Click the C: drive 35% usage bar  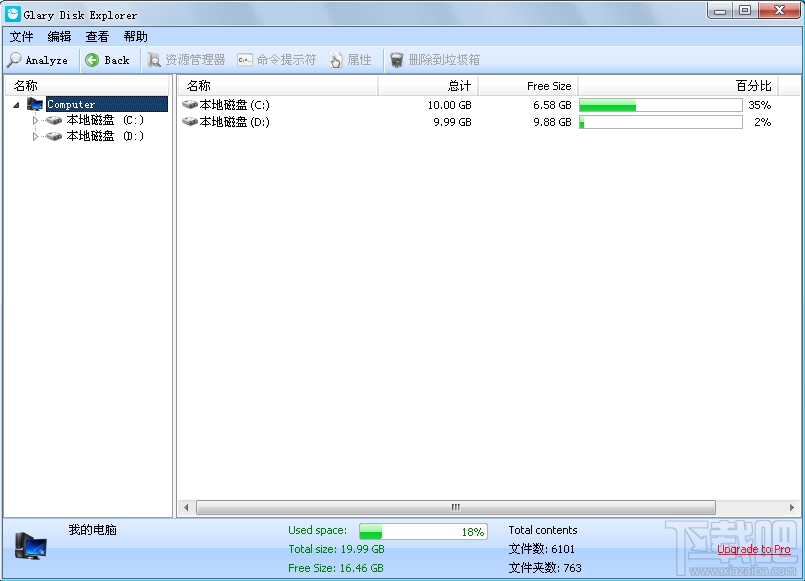coord(661,105)
